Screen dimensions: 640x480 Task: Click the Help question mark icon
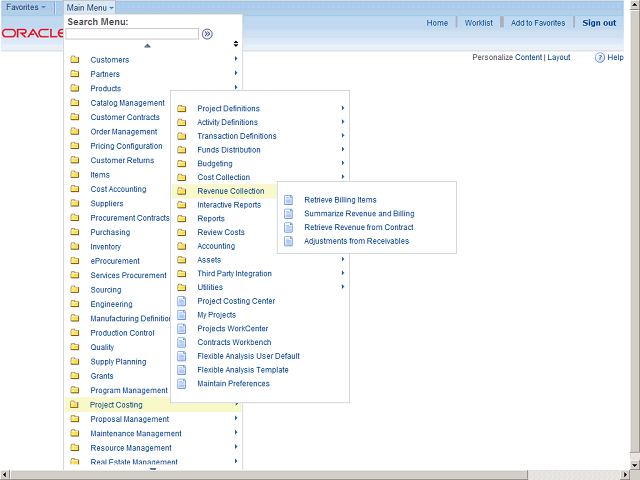(x=600, y=58)
